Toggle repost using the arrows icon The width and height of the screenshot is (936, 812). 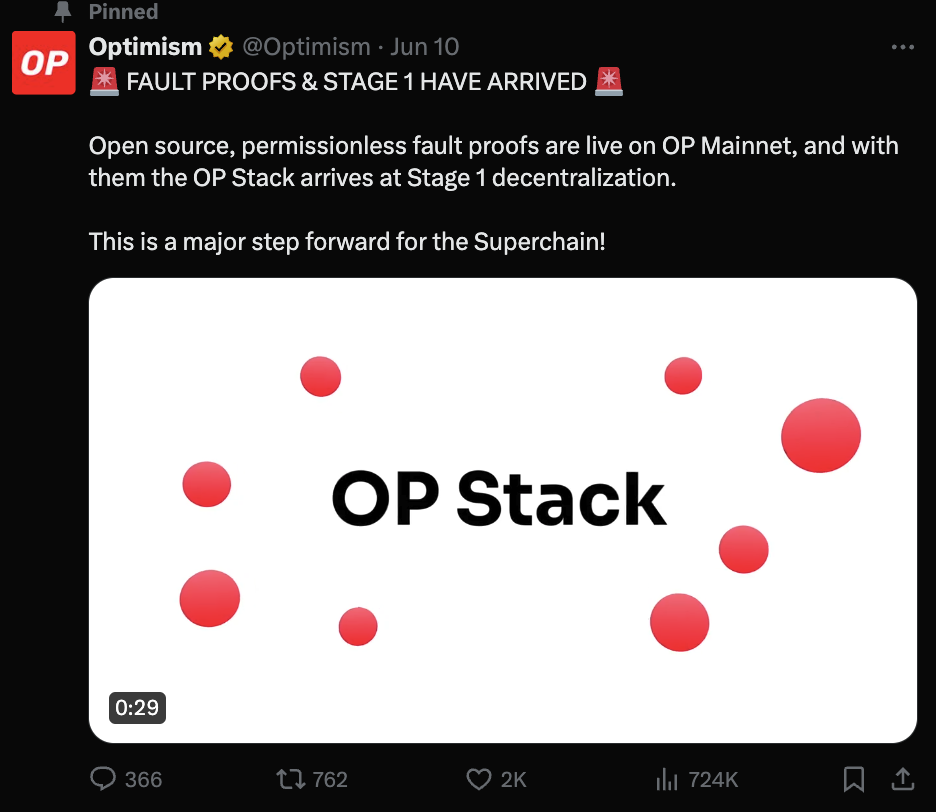click(x=288, y=779)
